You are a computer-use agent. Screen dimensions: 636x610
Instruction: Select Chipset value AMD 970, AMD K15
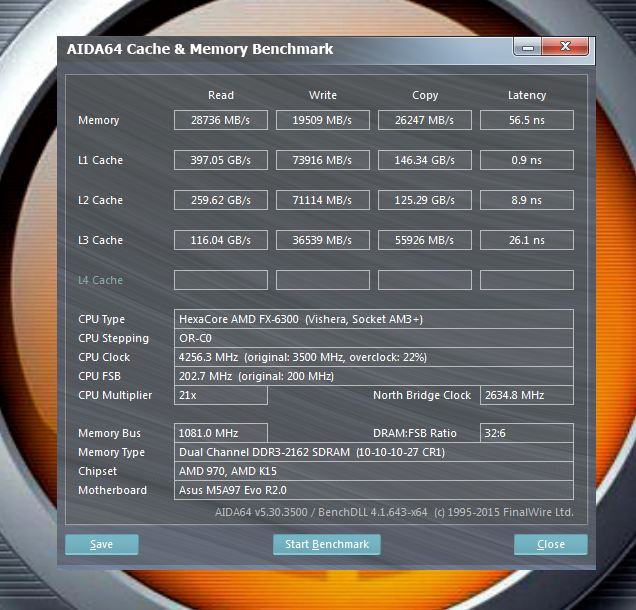tap(374, 471)
